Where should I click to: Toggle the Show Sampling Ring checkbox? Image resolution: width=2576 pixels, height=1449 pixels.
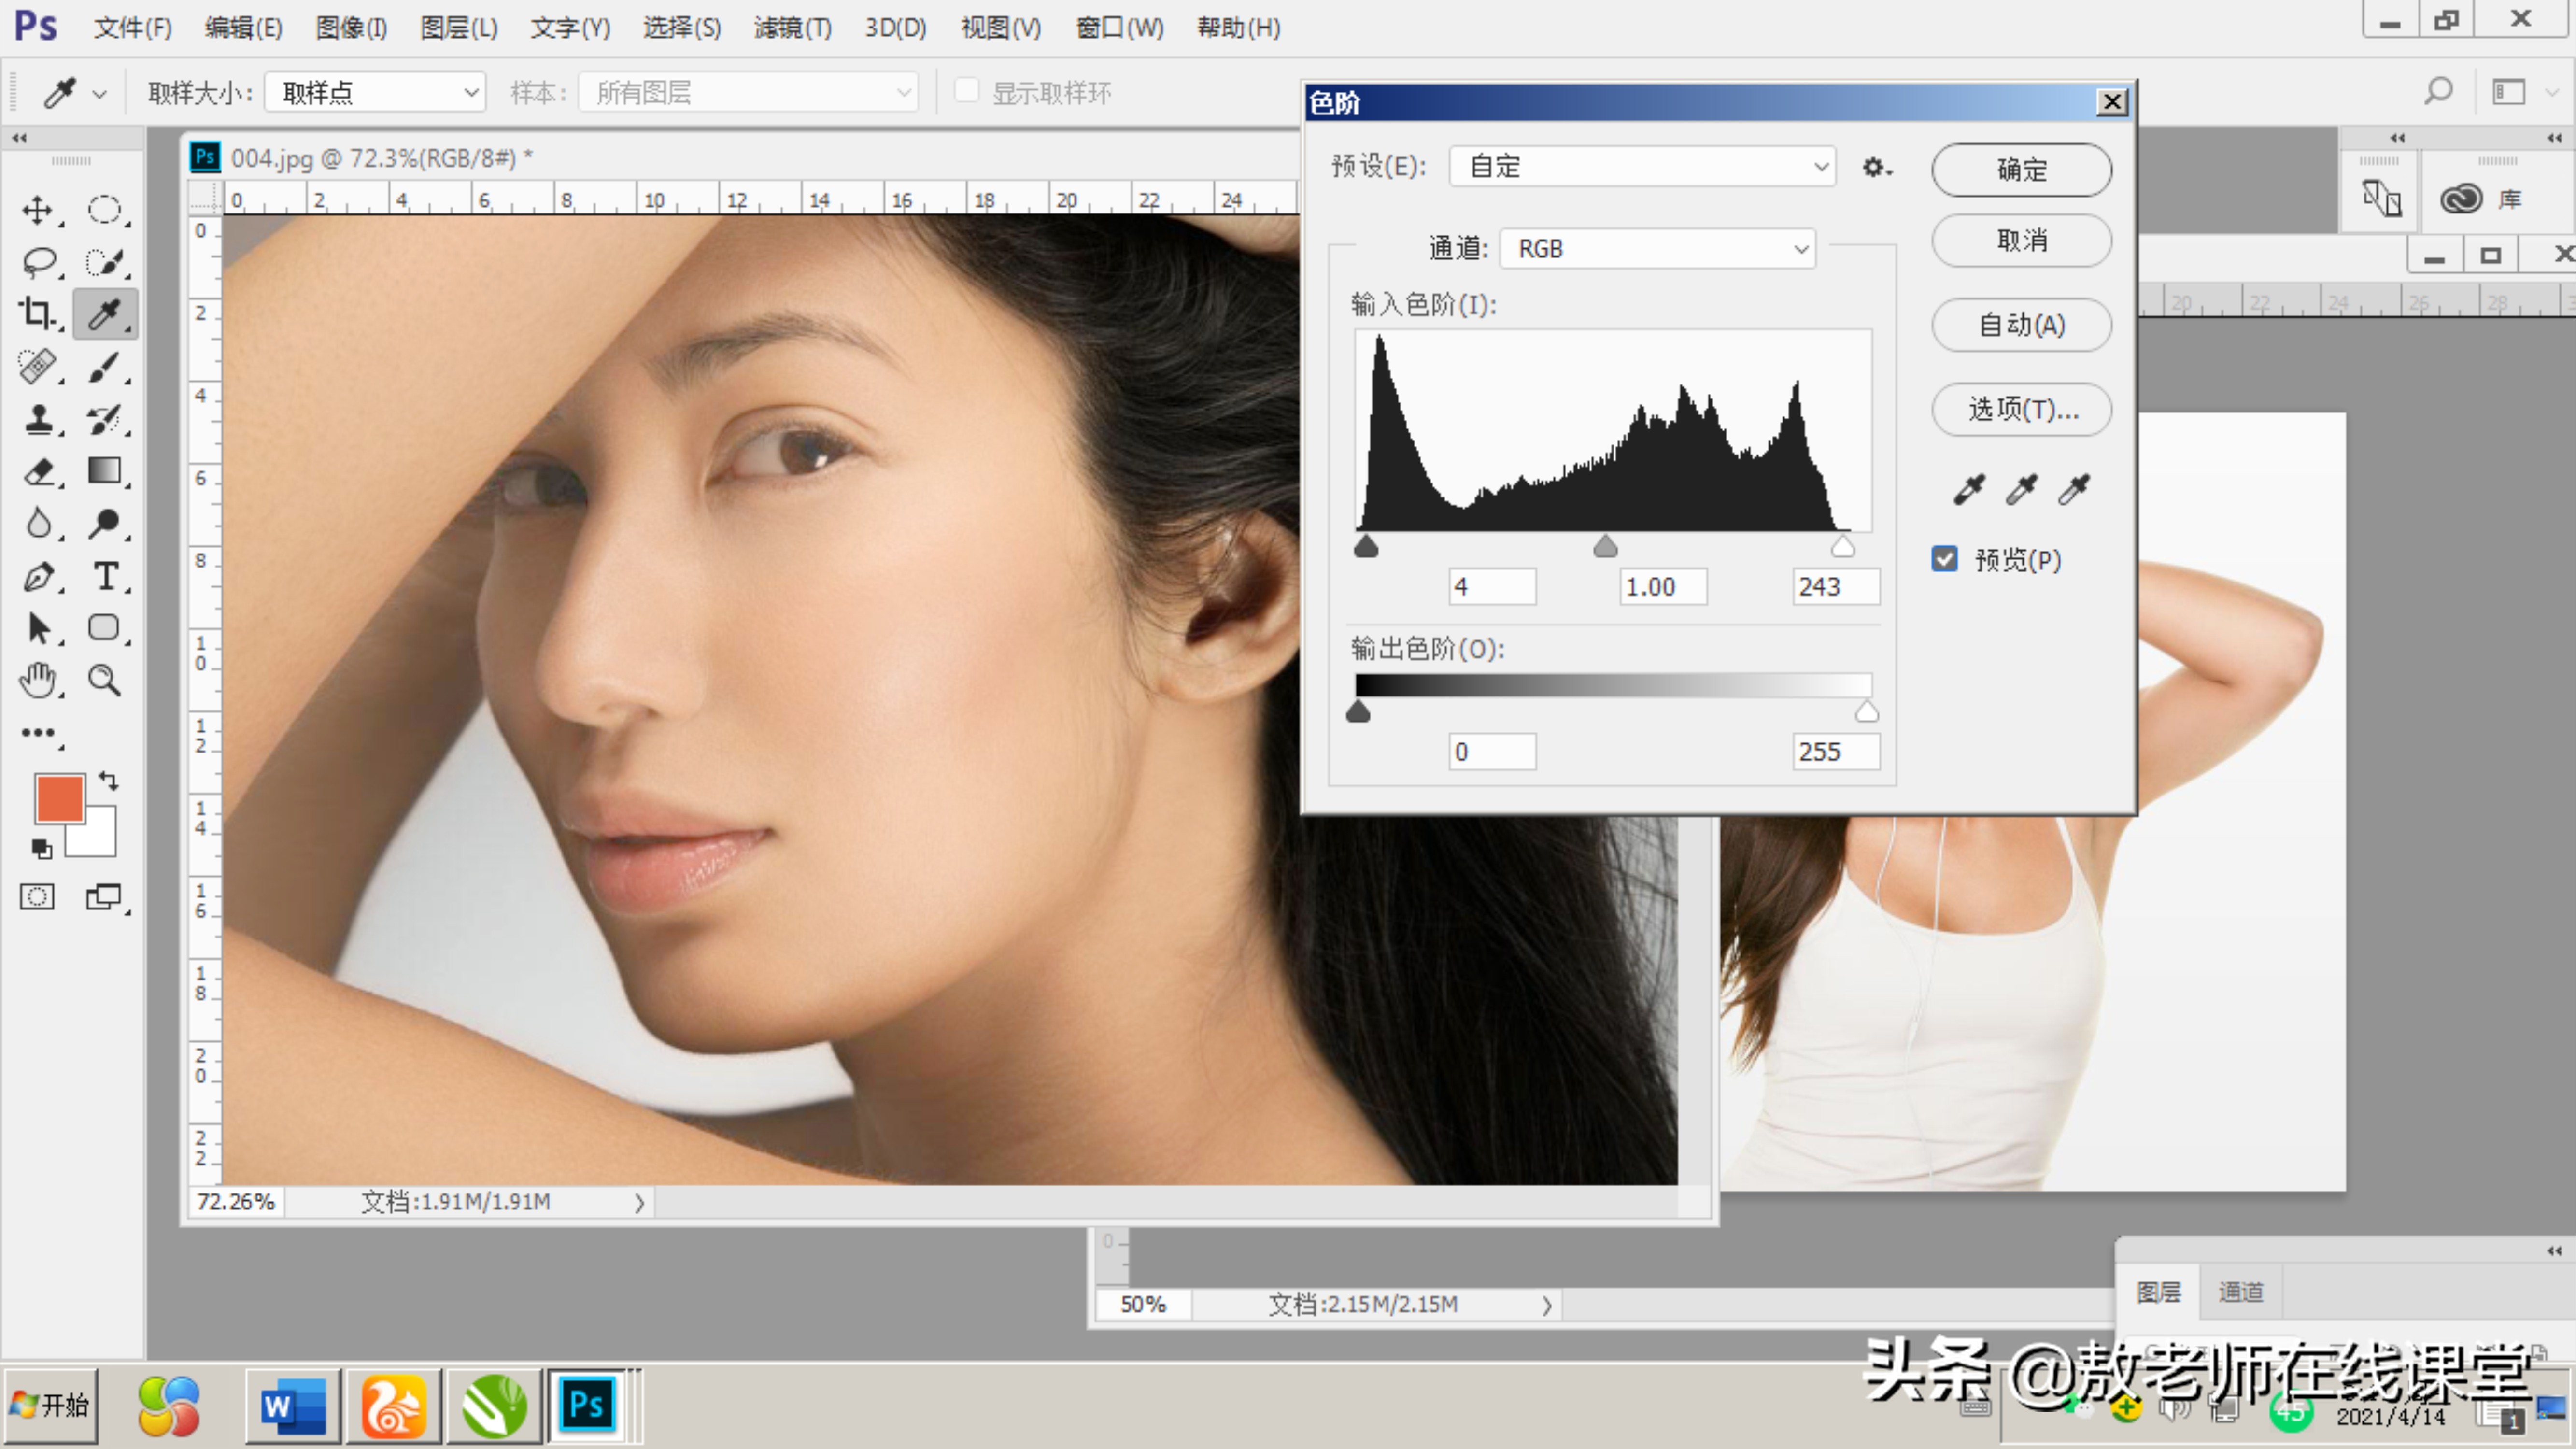[x=966, y=91]
